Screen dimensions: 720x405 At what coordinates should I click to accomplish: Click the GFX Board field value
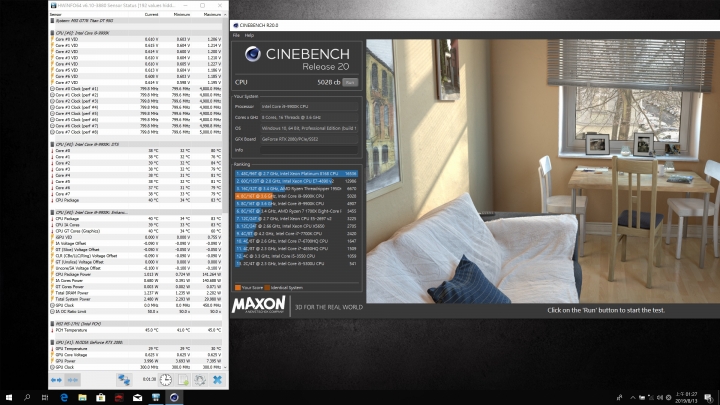[309, 139]
